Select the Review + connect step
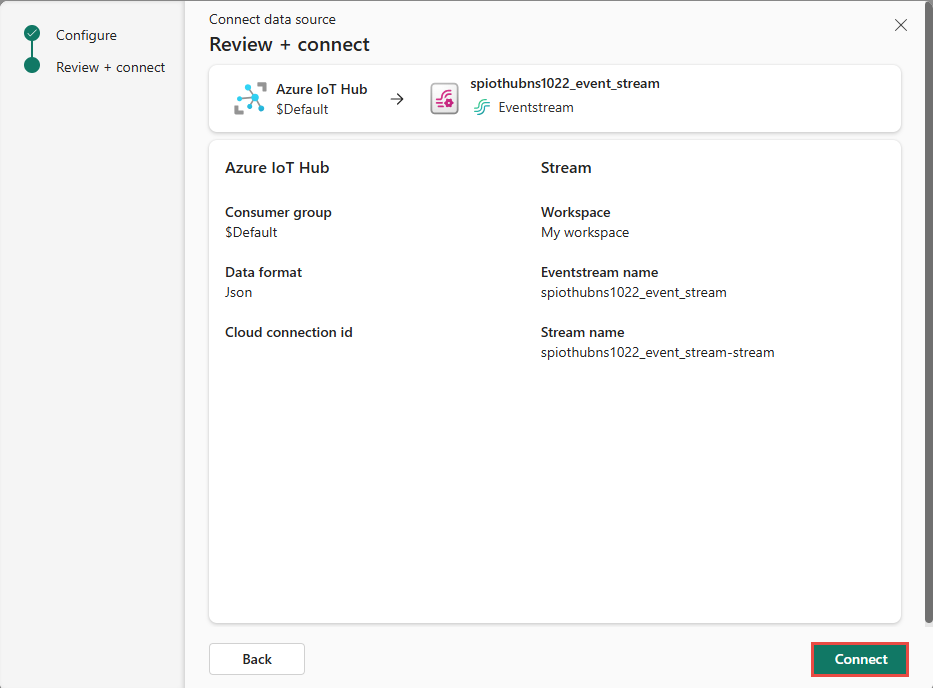The image size is (933, 688). coord(111,67)
